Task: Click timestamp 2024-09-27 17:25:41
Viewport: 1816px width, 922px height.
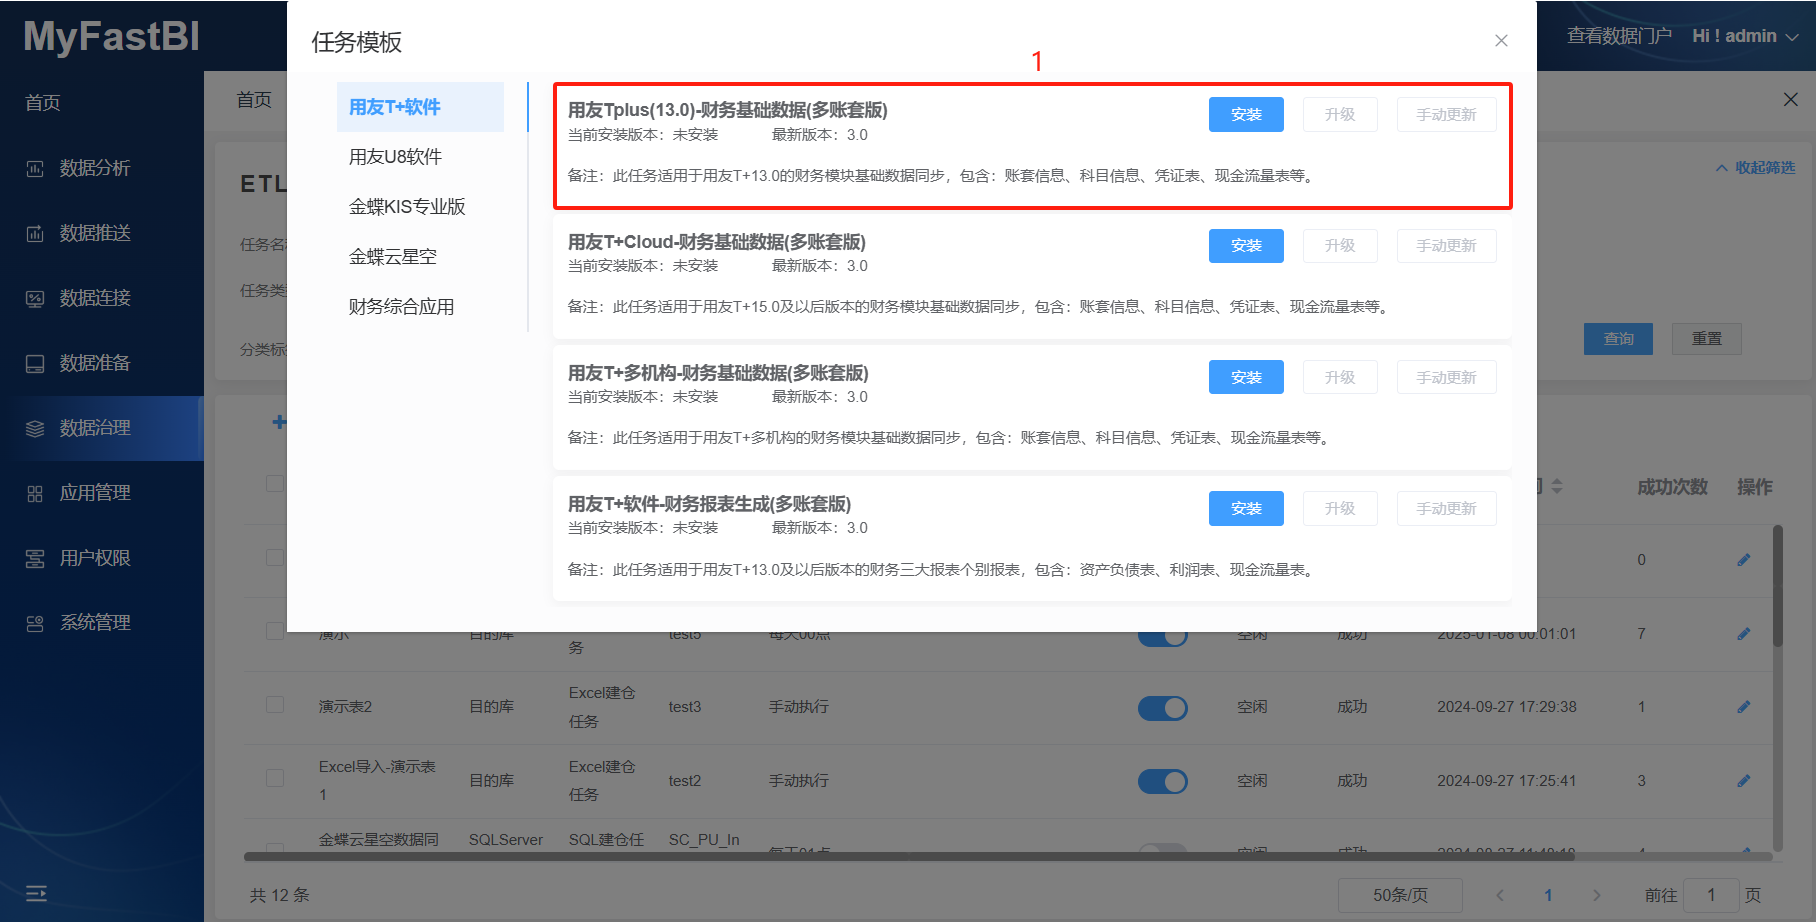Action: 1507,781
